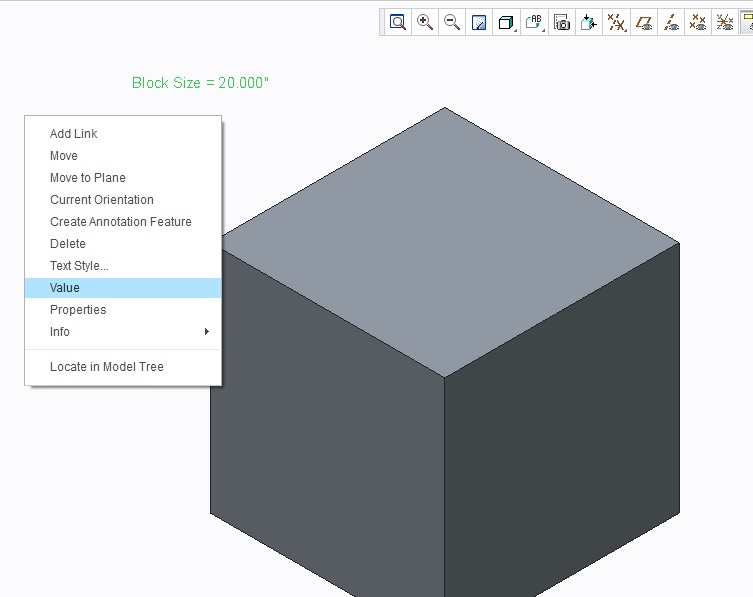Open the Display Style cube dropdown
This screenshot has width=753, height=597.
(506, 22)
